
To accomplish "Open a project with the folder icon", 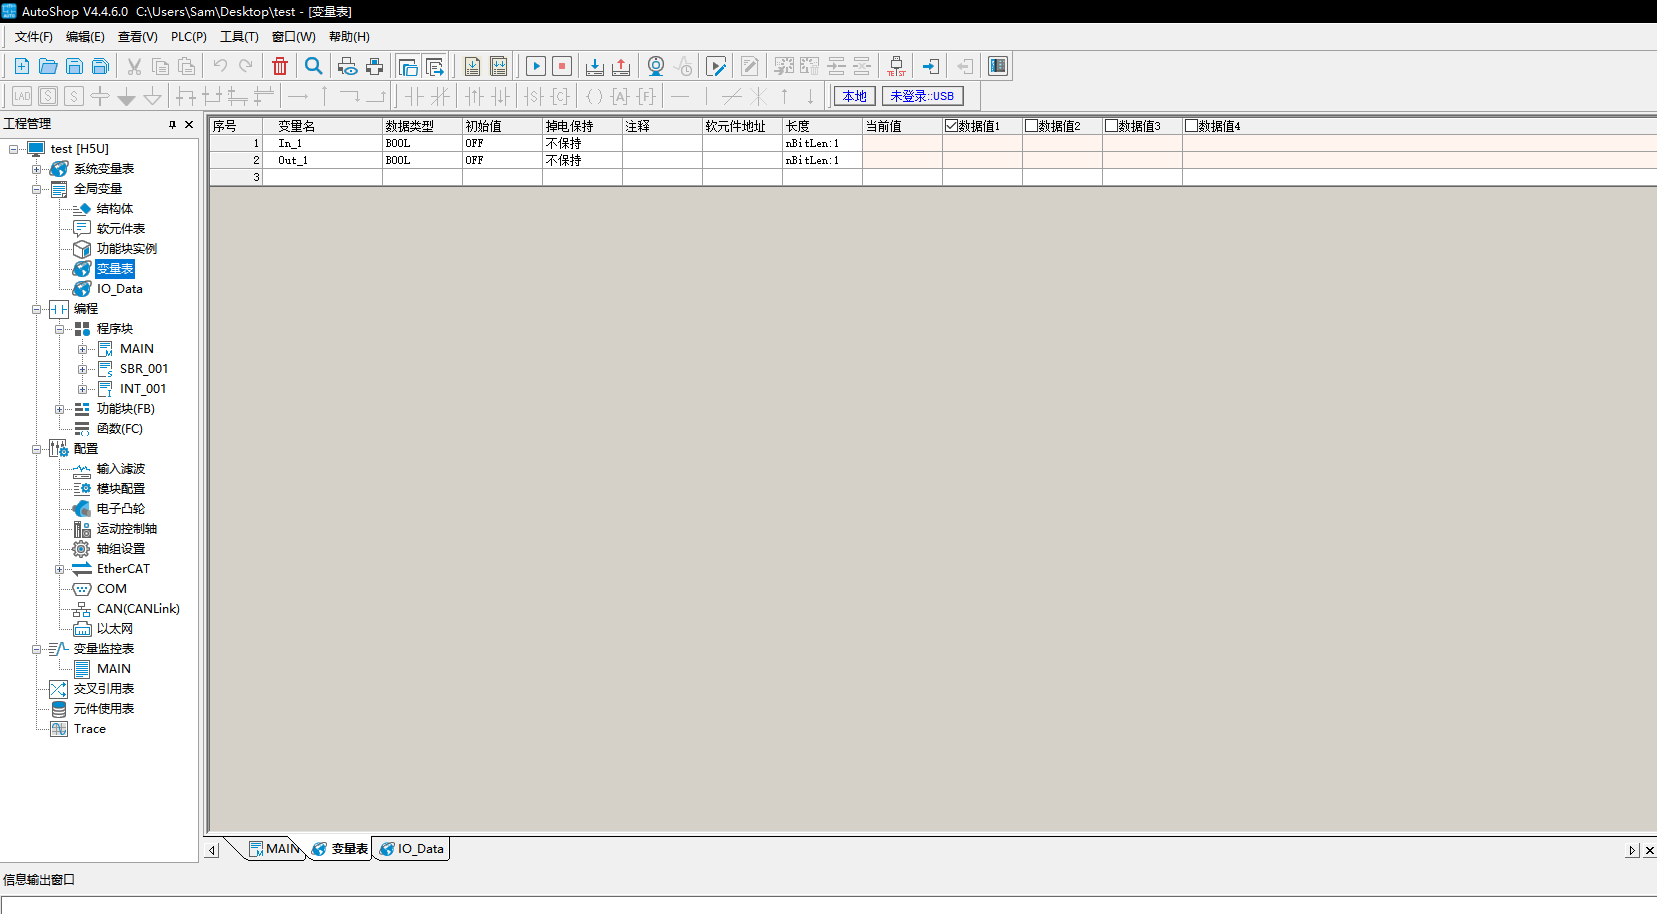I will (48, 66).
